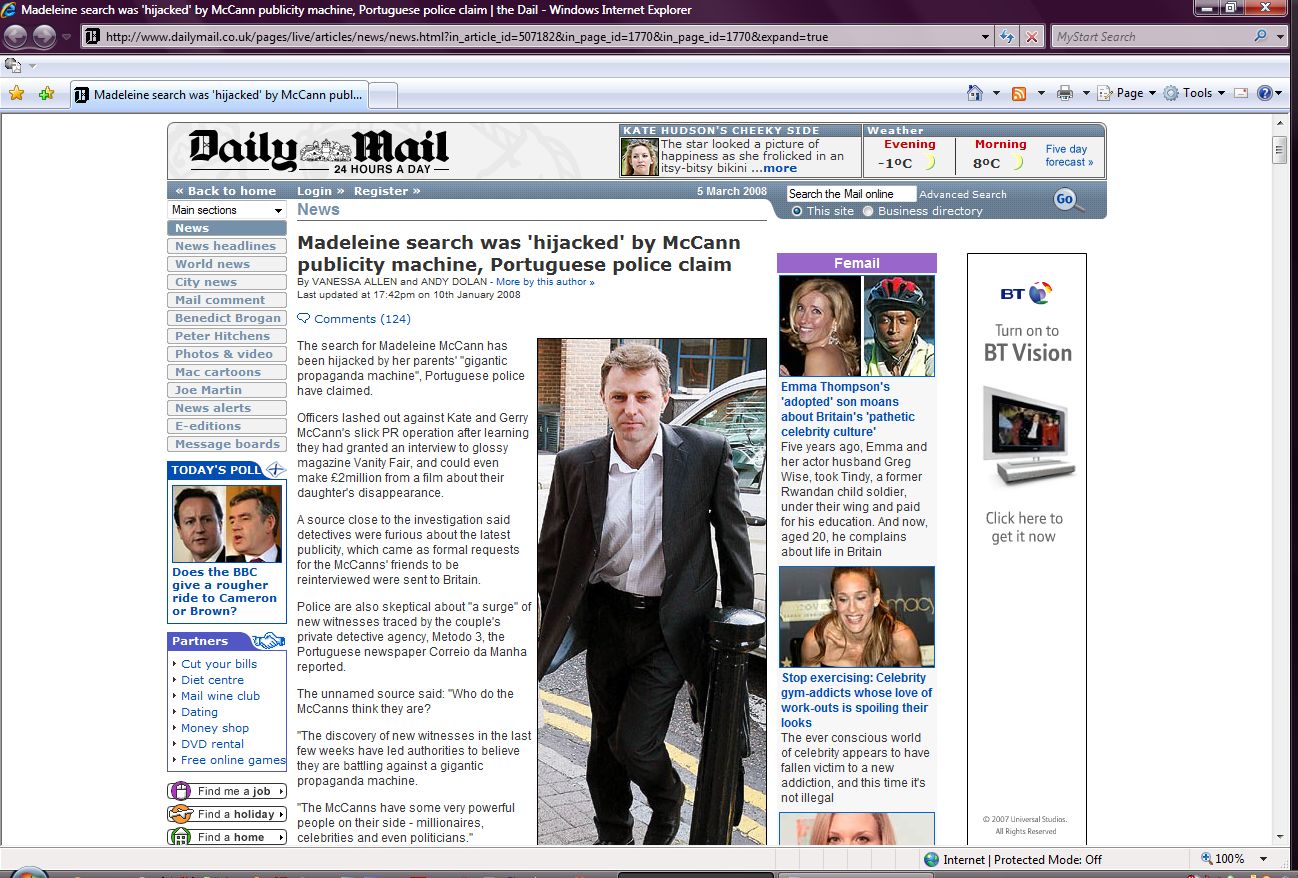Image resolution: width=1298 pixels, height=878 pixels.
Task: Select the "Business directory" radio button
Action: tap(868, 211)
